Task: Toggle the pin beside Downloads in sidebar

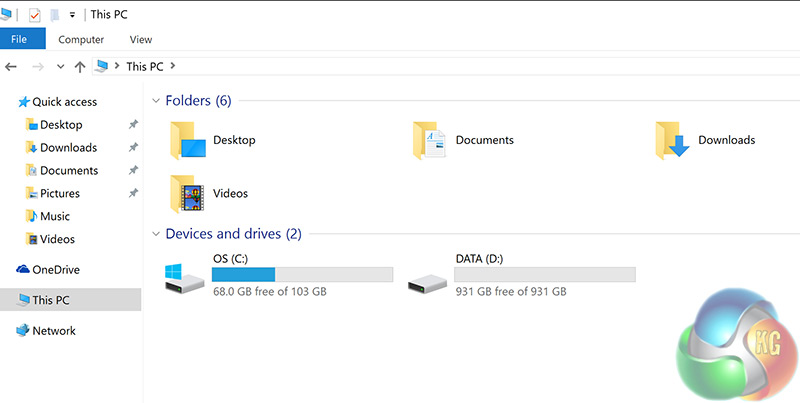Action: [x=133, y=148]
